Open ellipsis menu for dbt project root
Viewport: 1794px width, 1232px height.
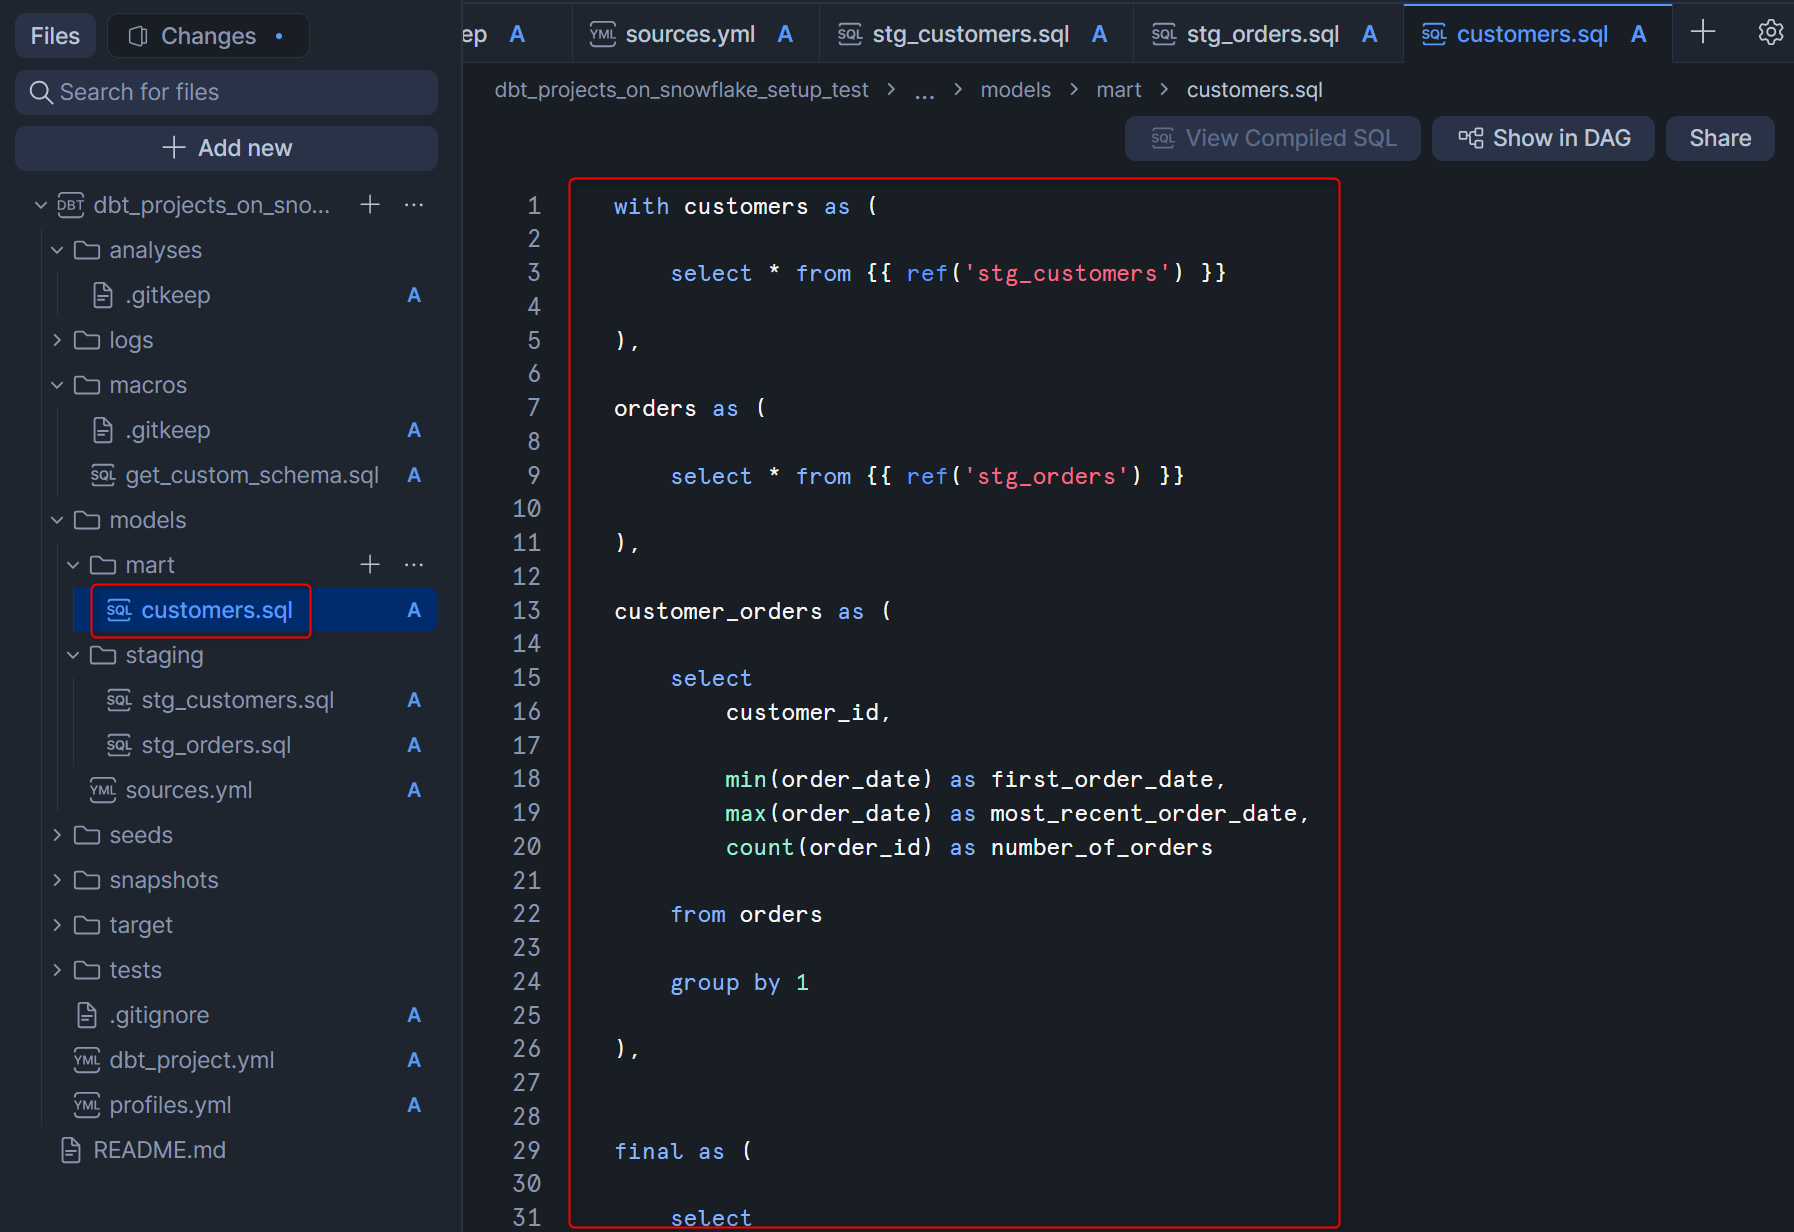(x=414, y=205)
